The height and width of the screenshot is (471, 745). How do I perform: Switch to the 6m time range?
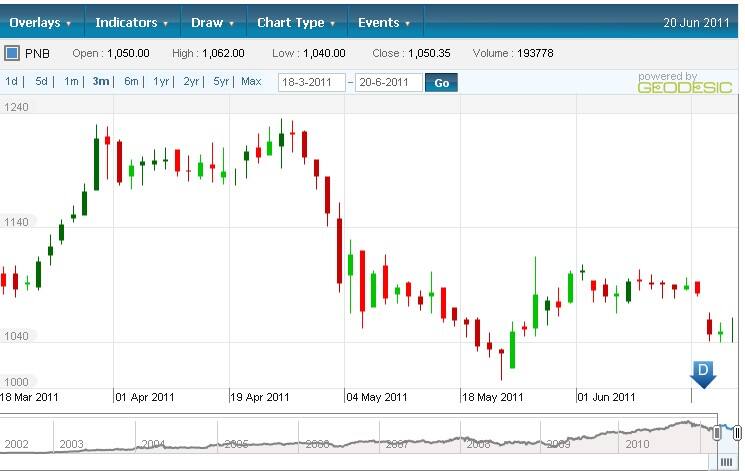tap(131, 82)
